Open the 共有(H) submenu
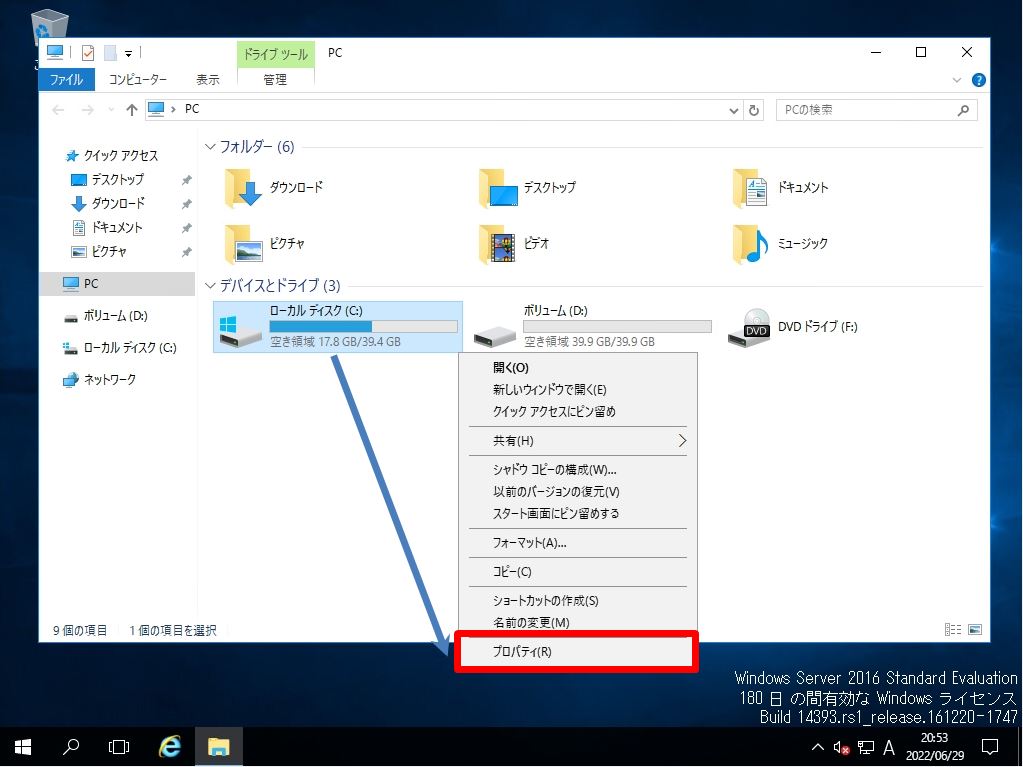This screenshot has width=1023, height=767. coord(578,441)
